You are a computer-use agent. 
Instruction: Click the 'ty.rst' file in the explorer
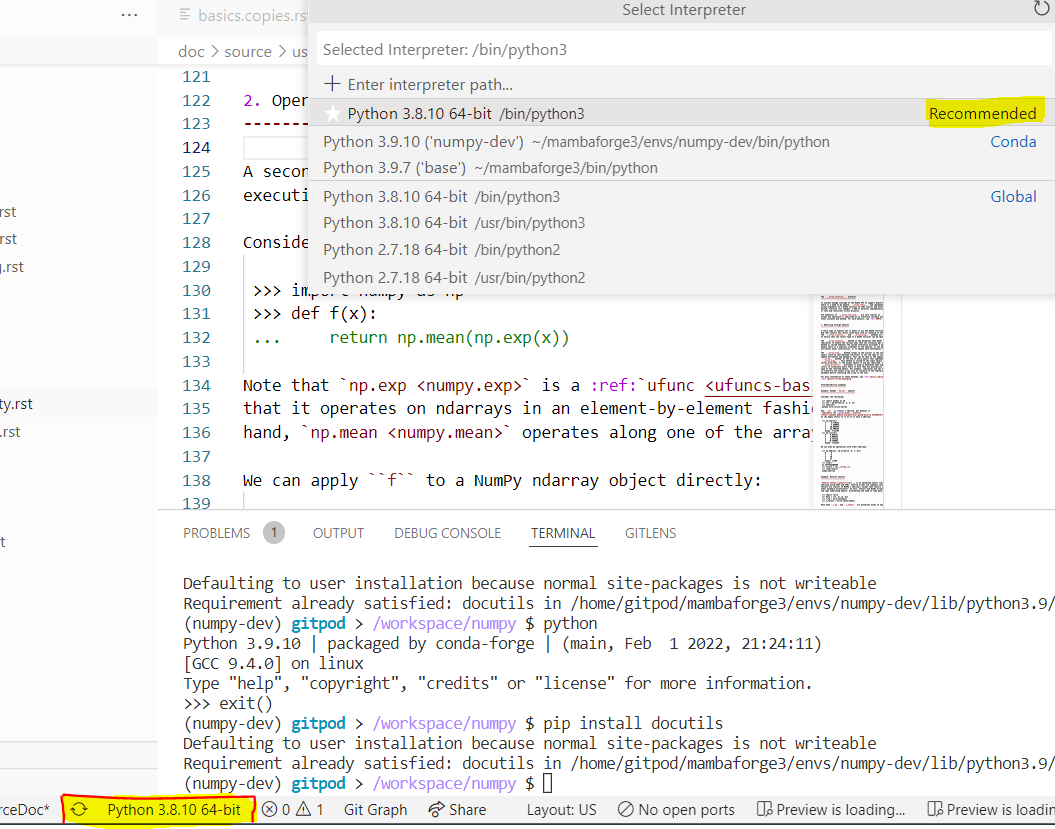(16, 404)
